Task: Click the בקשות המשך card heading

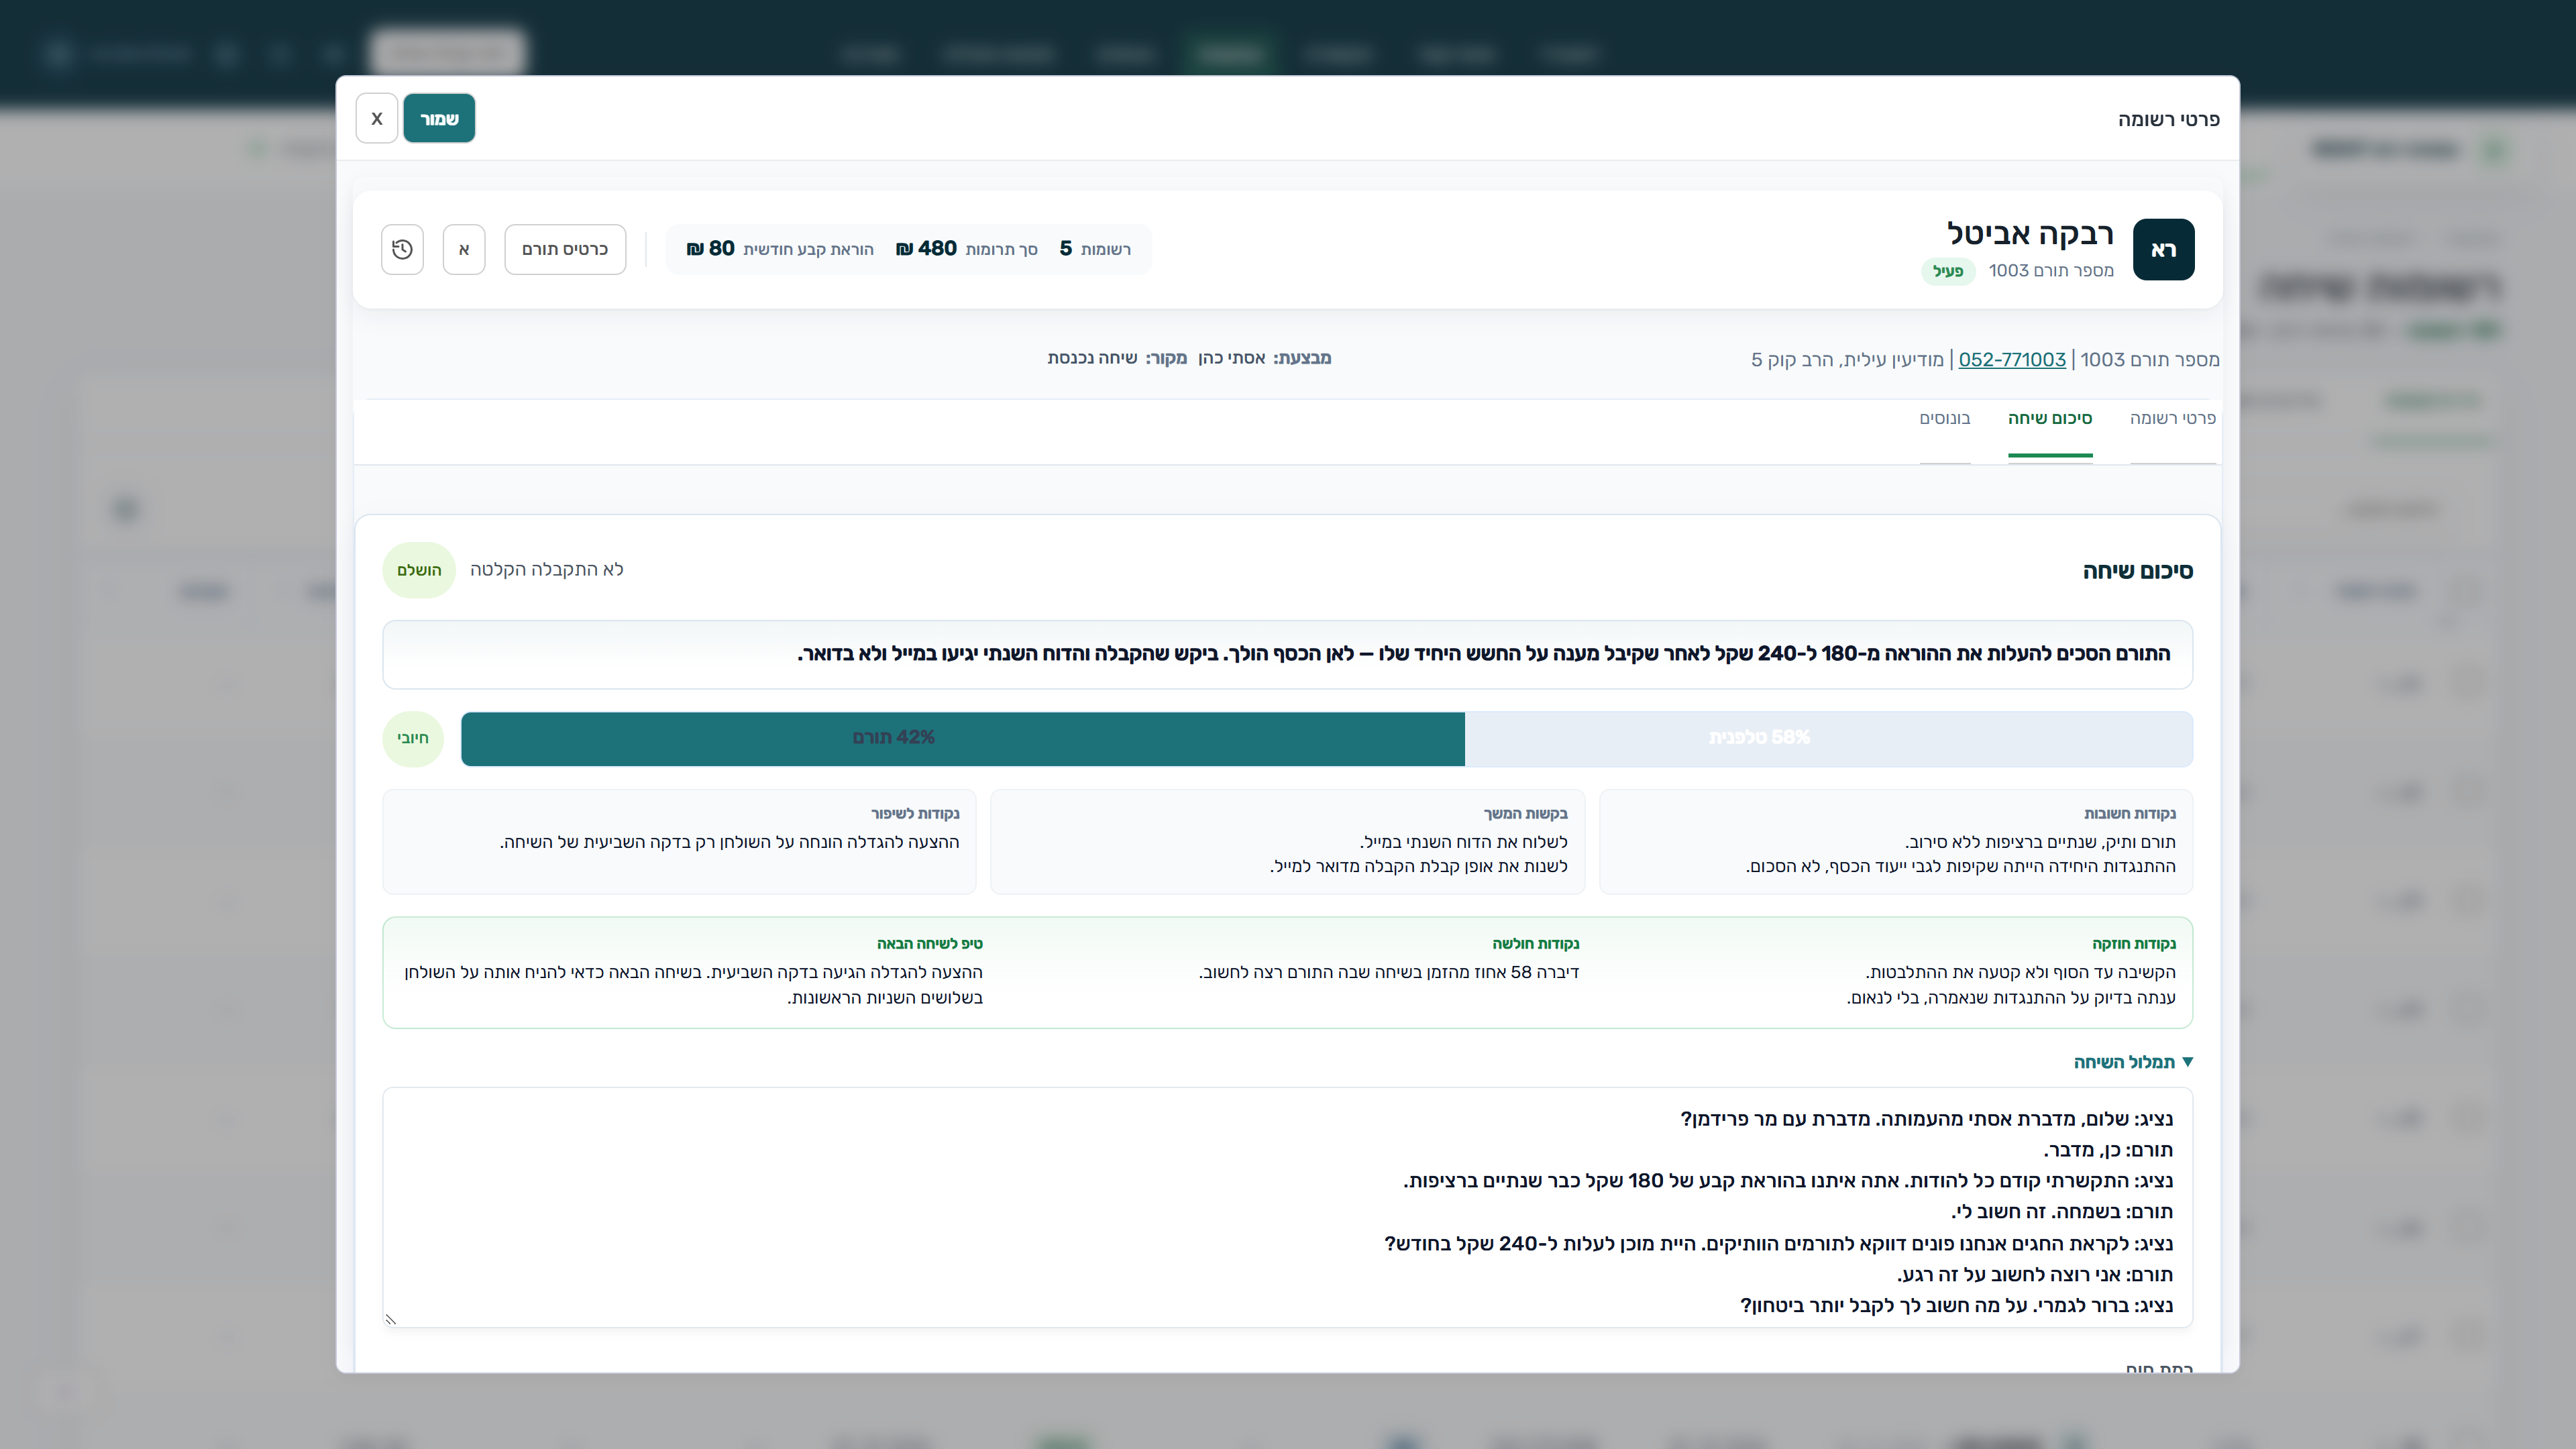Action: [1525, 813]
